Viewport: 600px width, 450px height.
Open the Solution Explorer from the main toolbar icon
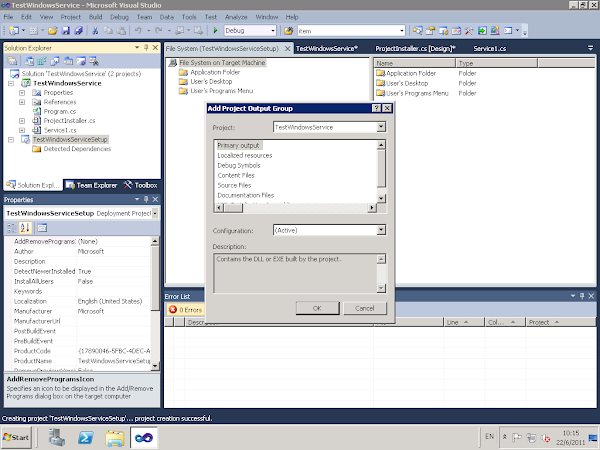click(417, 31)
